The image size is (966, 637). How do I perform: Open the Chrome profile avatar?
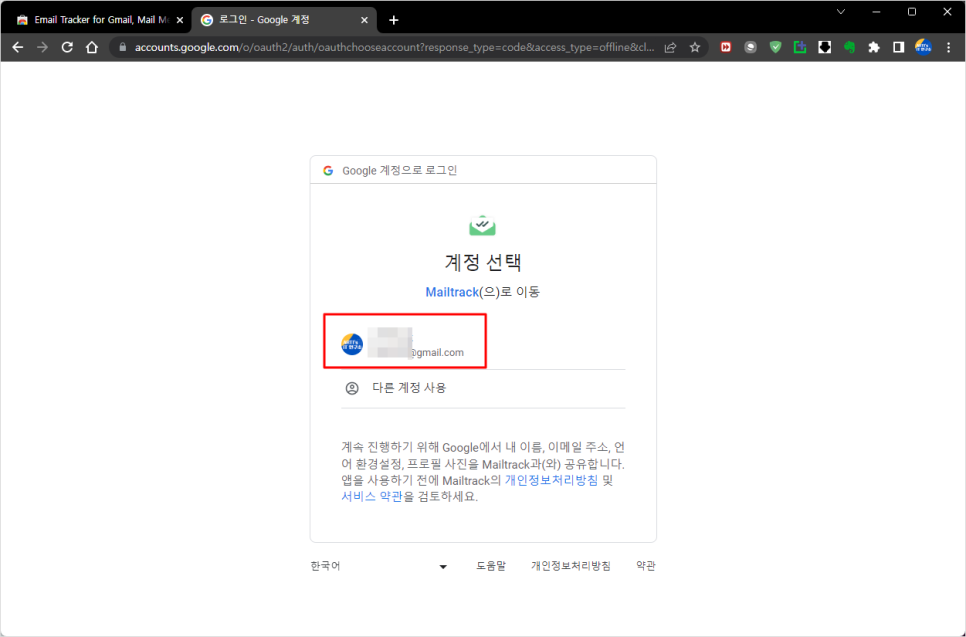923,47
